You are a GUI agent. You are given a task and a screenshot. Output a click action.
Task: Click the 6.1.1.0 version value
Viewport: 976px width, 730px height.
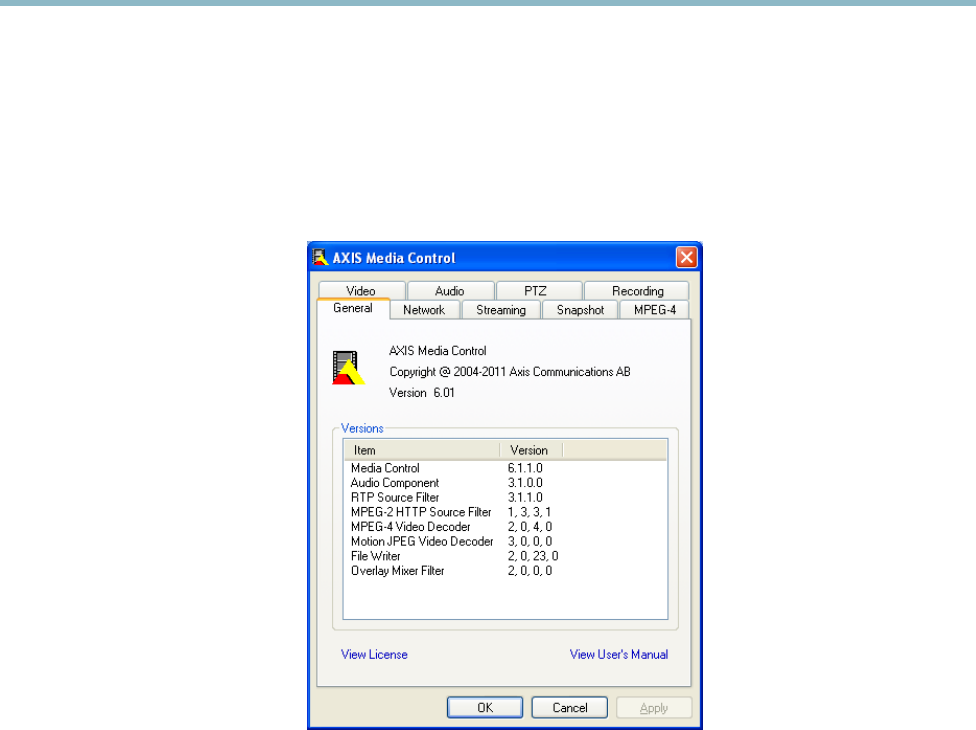pyautogui.click(x=525, y=468)
